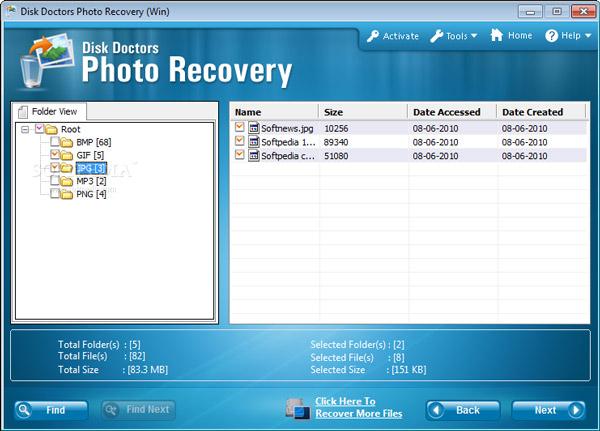Check the PNG [4] folder checkbox
Screen dimensions: 600x431
tap(55, 194)
